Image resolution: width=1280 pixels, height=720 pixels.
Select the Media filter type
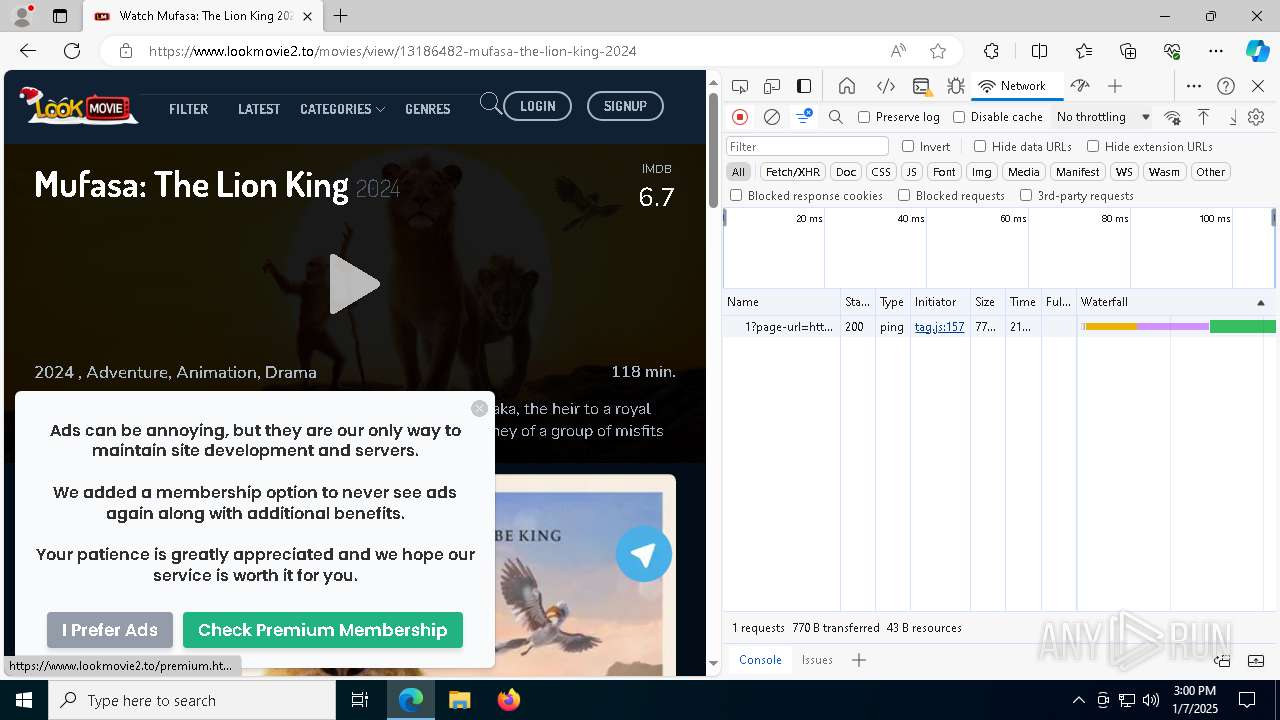(1023, 172)
